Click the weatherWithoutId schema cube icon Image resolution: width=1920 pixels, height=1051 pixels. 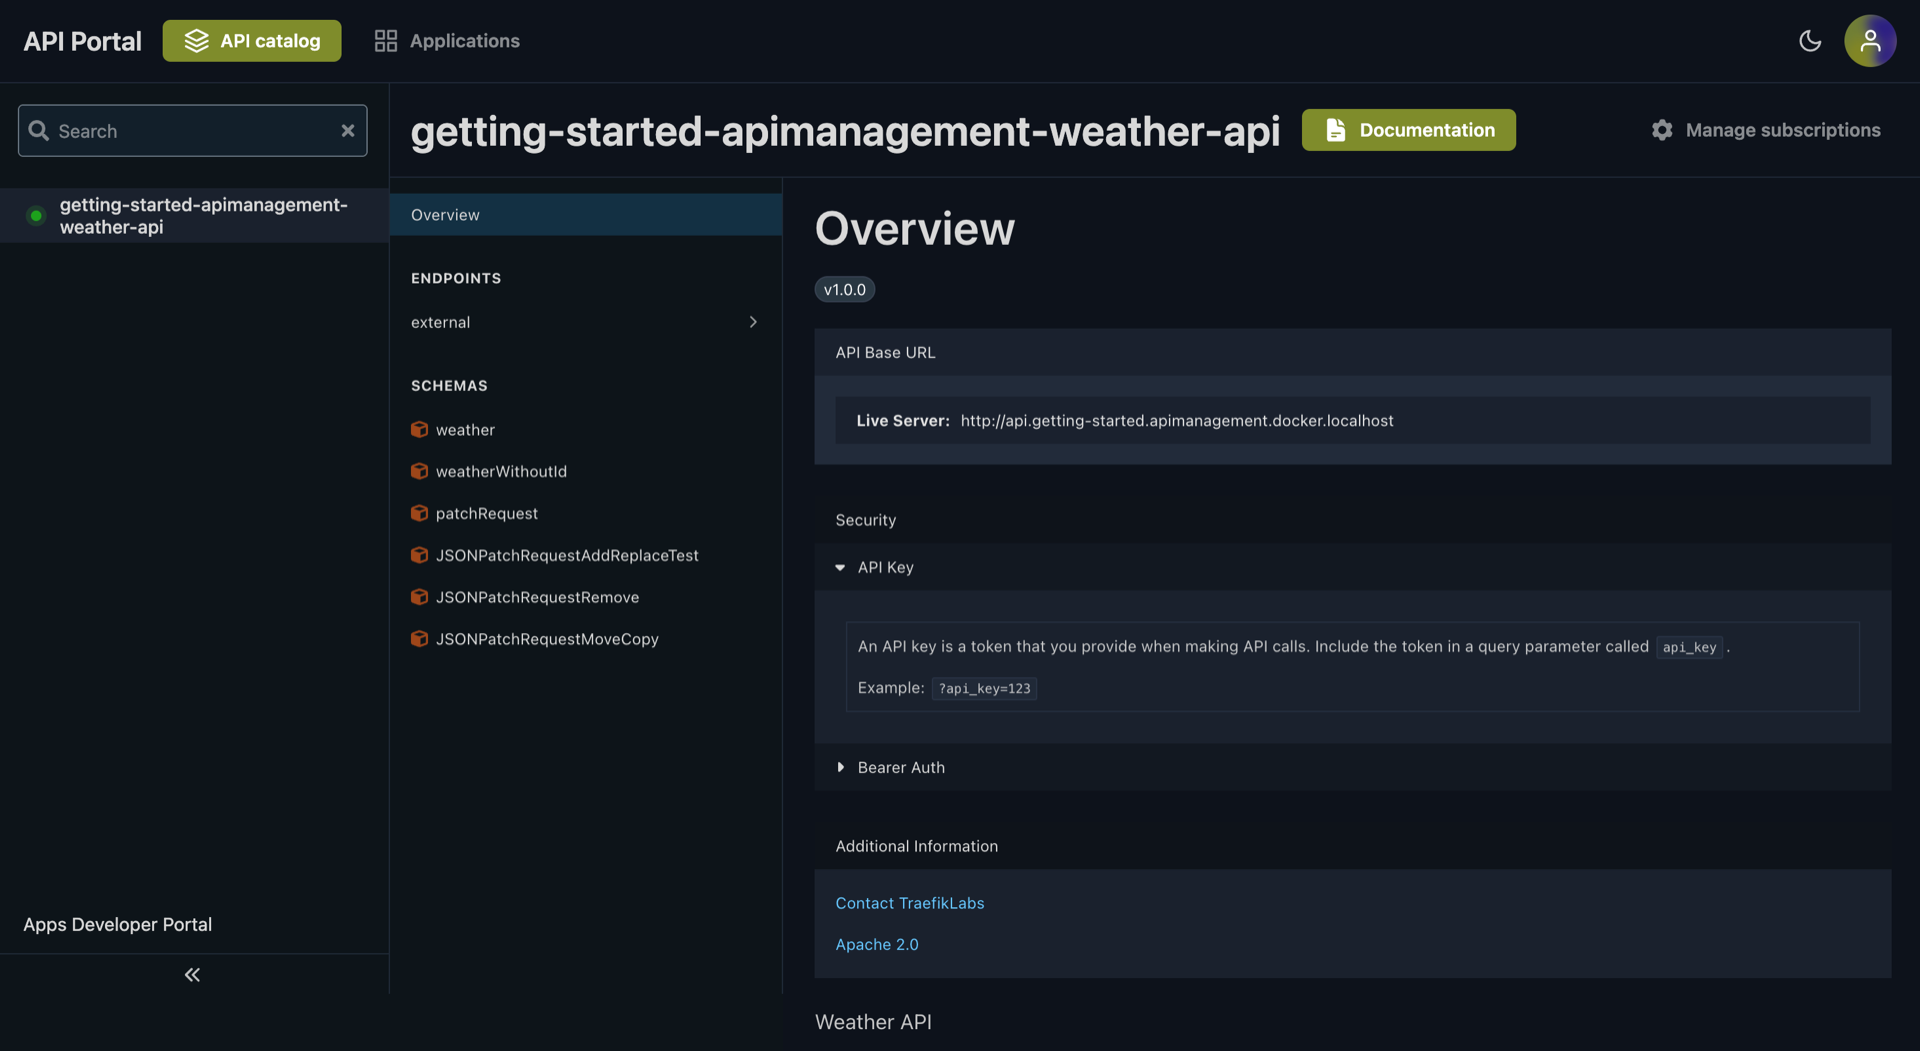click(x=420, y=472)
